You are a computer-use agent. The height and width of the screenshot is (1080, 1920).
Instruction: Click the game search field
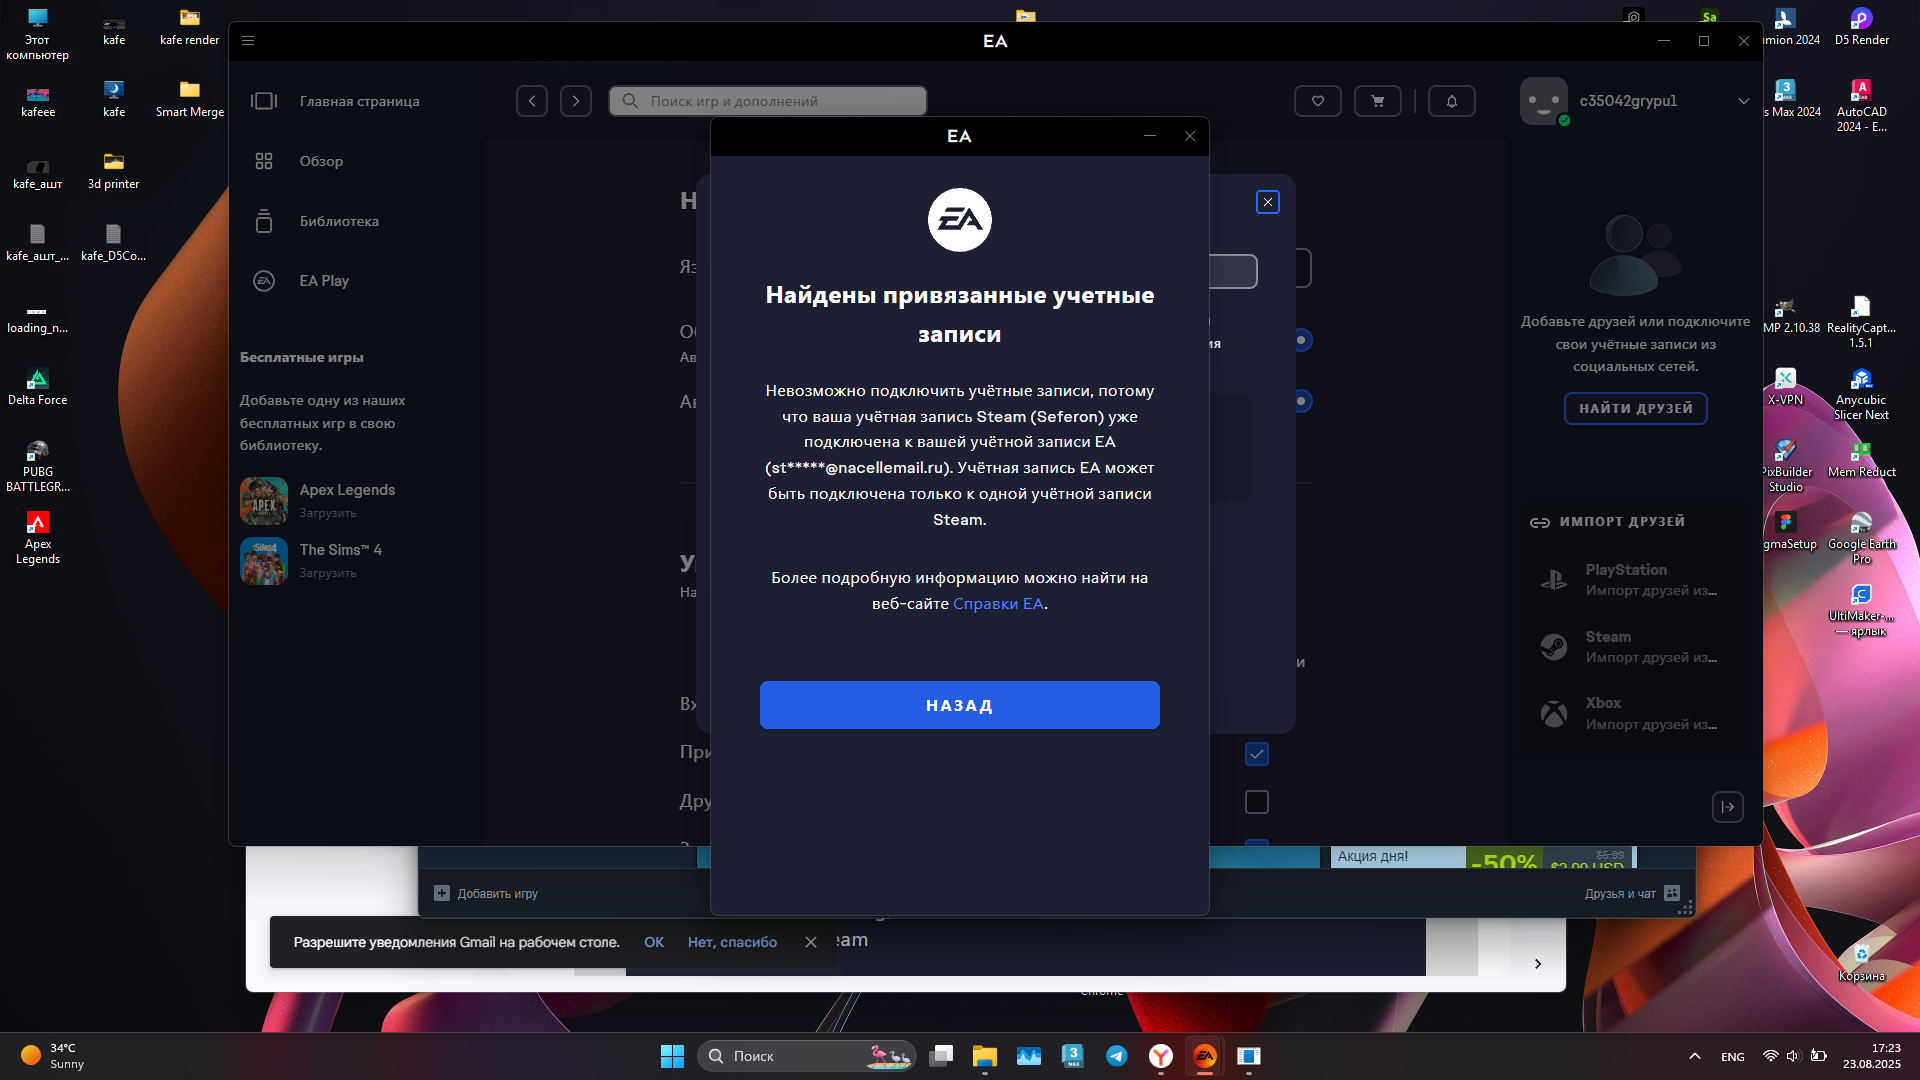pyautogui.click(x=768, y=101)
